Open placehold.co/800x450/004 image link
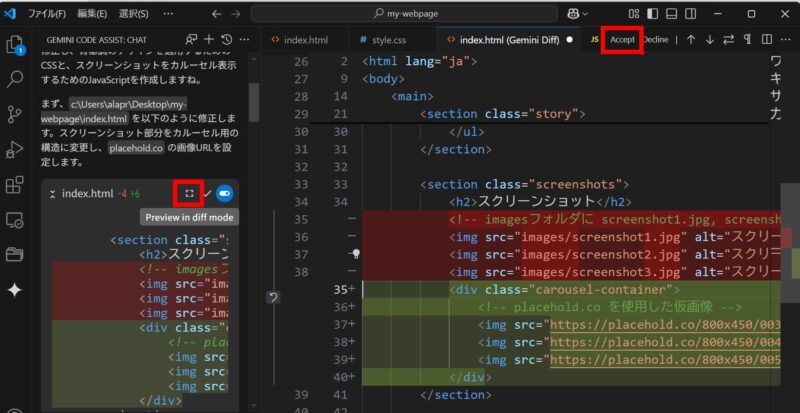The height and width of the screenshot is (413, 800). point(665,343)
